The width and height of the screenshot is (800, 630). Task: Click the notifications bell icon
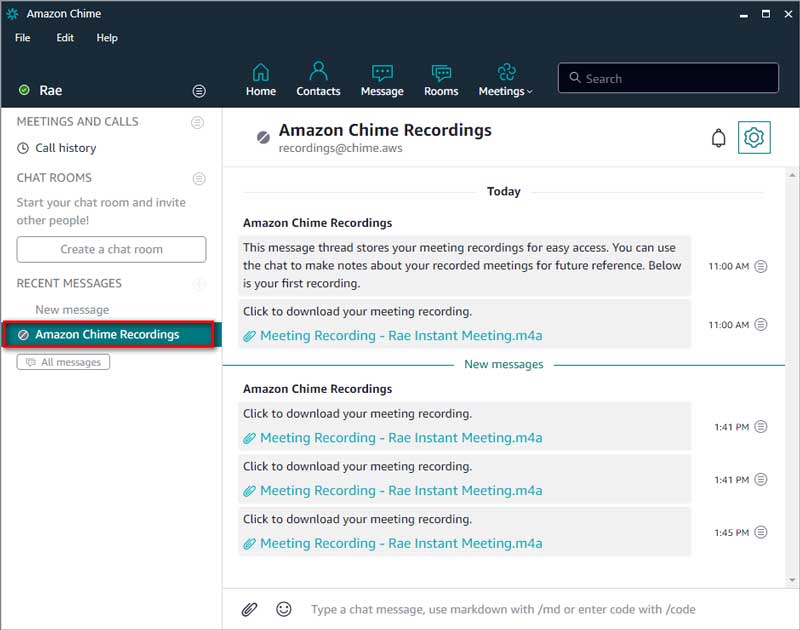pyautogui.click(x=718, y=137)
